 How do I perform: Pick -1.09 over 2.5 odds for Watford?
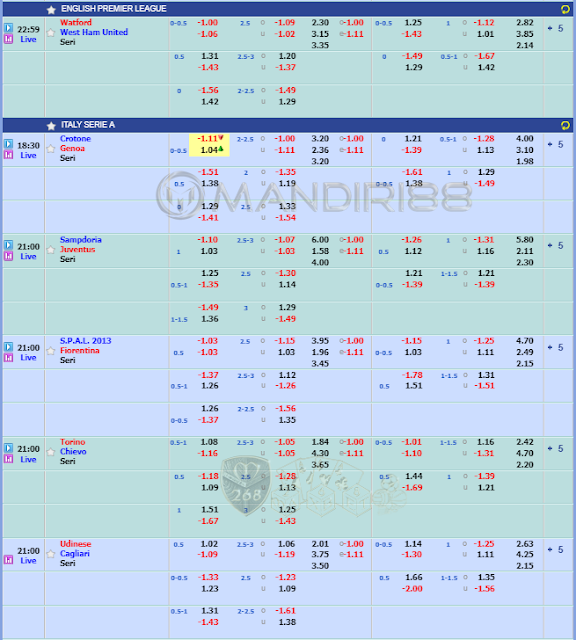[285, 23]
